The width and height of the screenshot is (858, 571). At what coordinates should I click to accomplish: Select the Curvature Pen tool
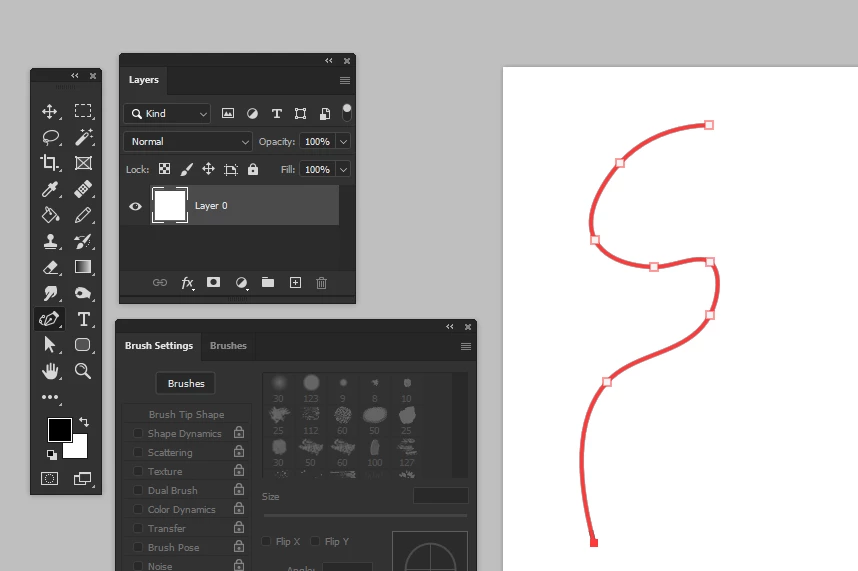(49, 319)
